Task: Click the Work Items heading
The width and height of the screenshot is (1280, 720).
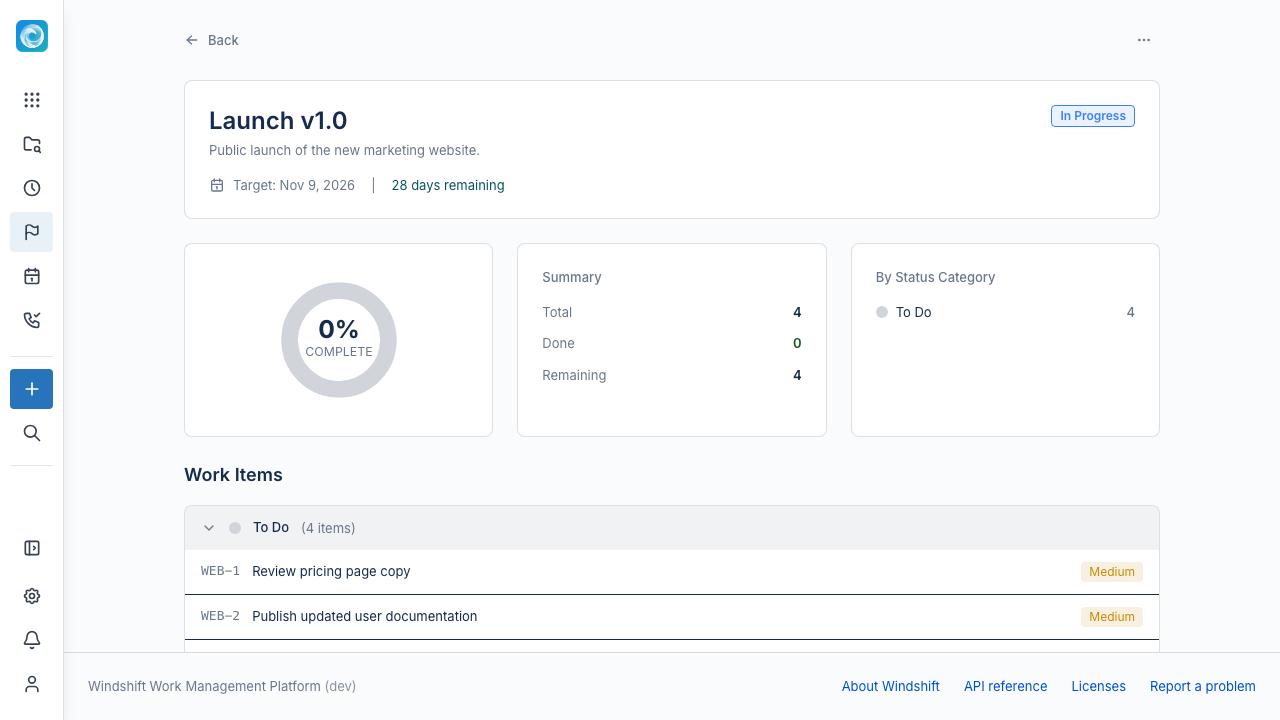Action: pyautogui.click(x=233, y=475)
